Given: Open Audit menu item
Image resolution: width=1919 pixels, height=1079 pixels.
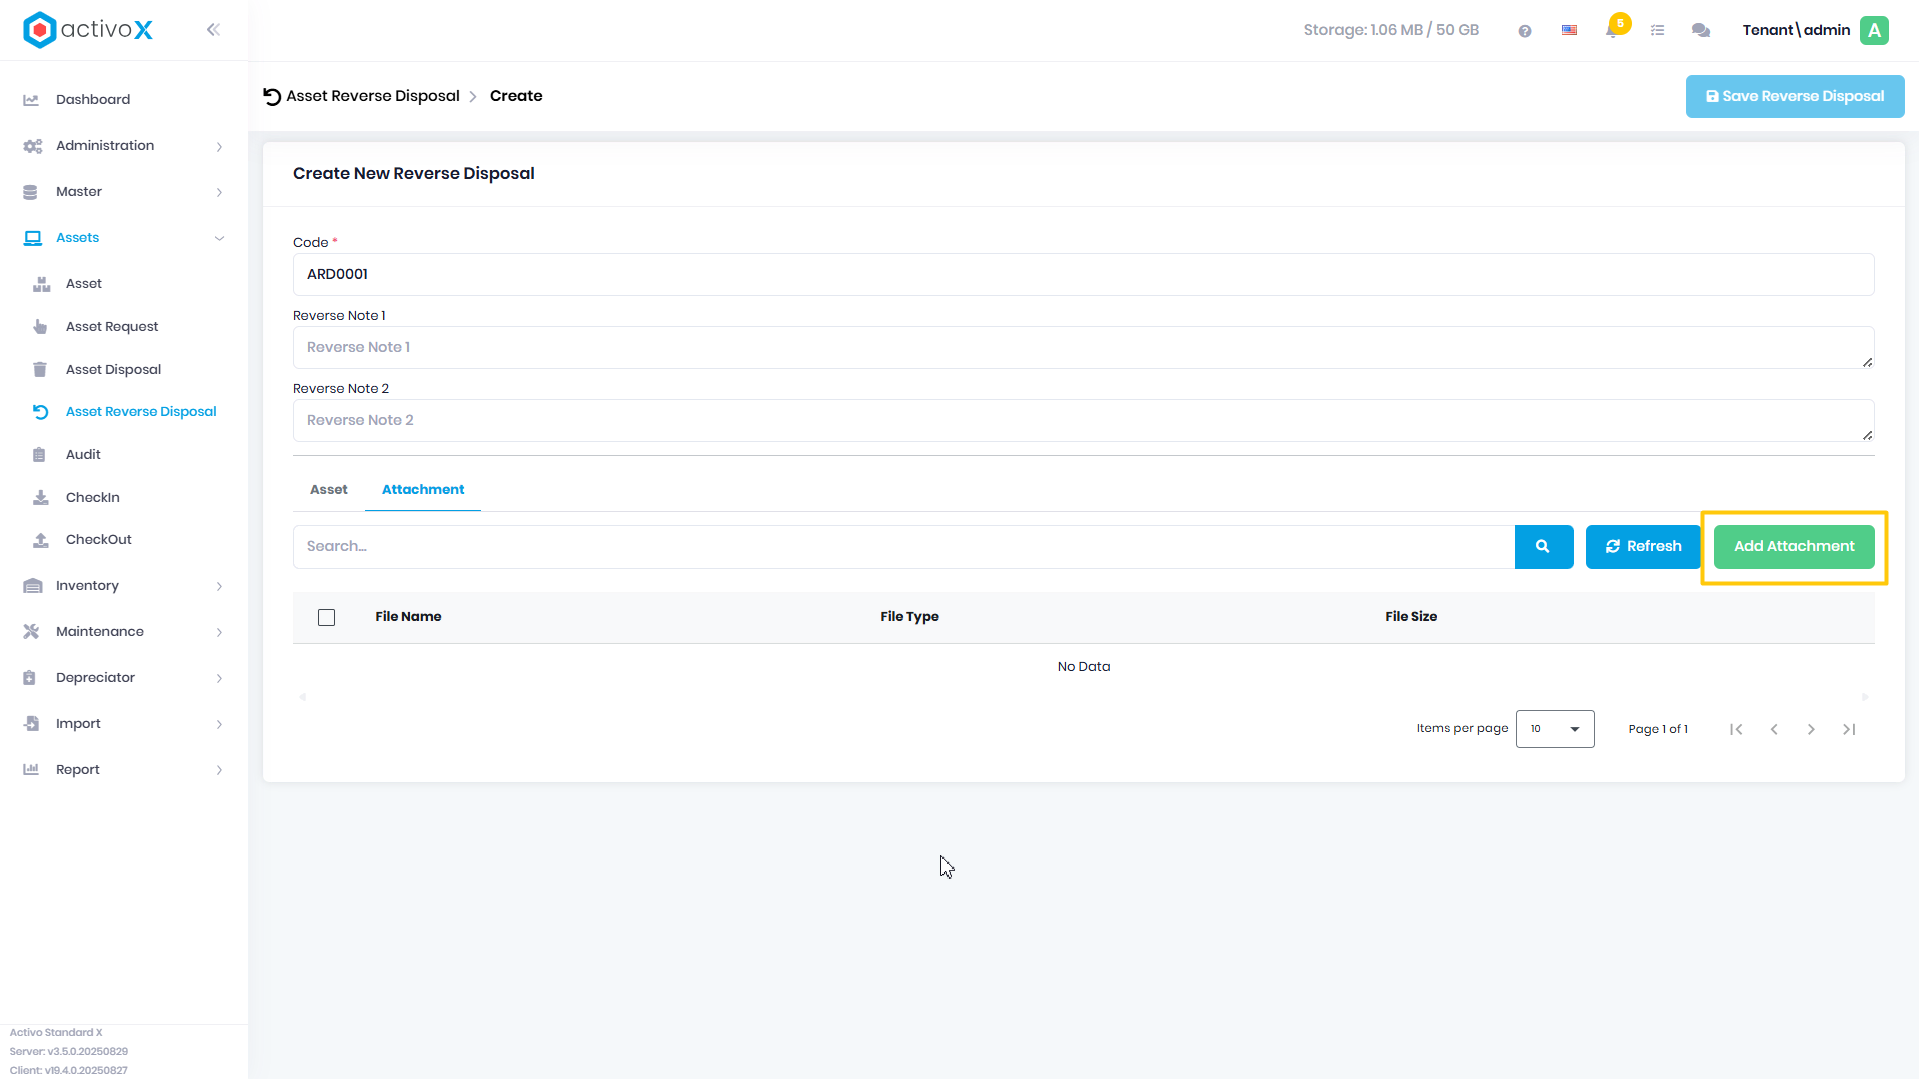Looking at the screenshot, I should click(x=83, y=455).
